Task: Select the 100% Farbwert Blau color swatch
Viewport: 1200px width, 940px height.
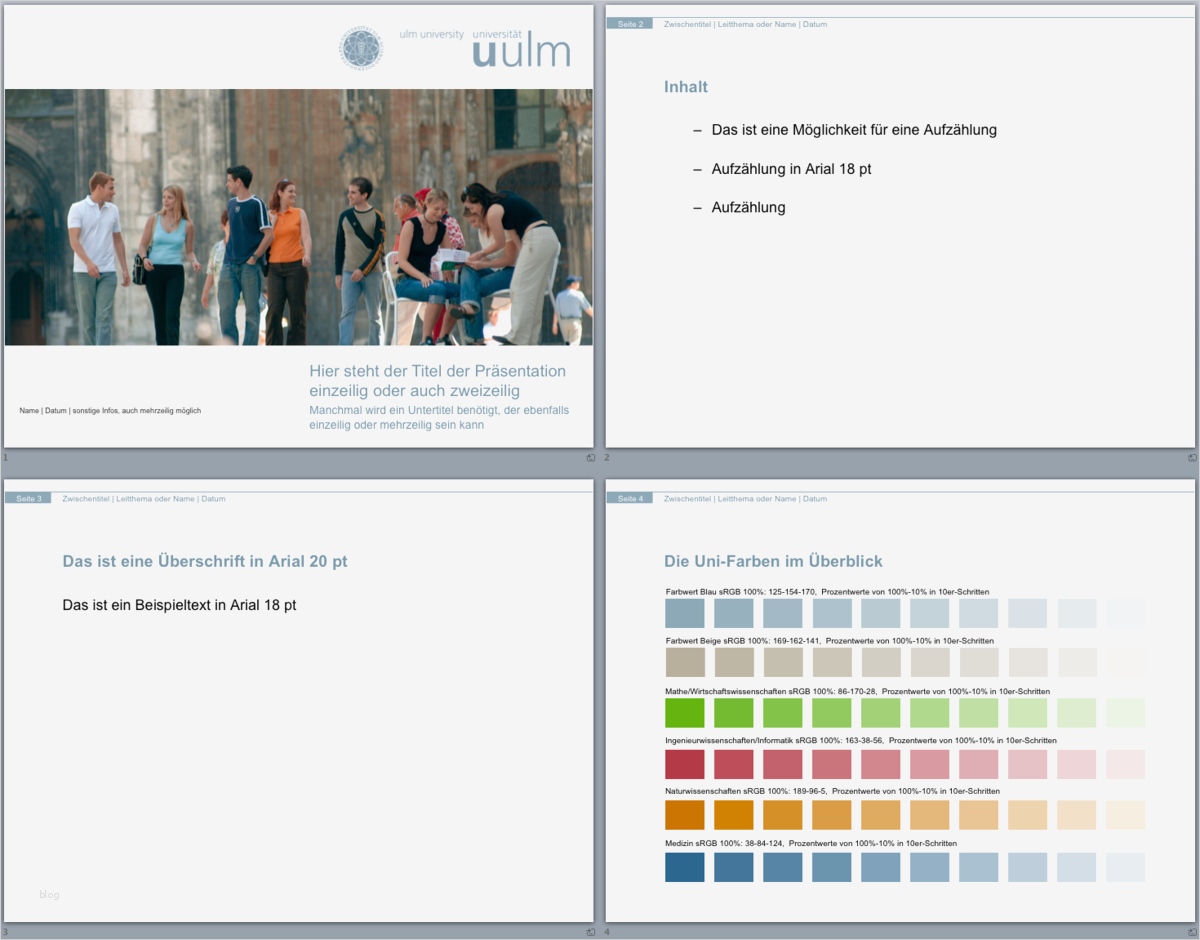Action: (x=683, y=611)
